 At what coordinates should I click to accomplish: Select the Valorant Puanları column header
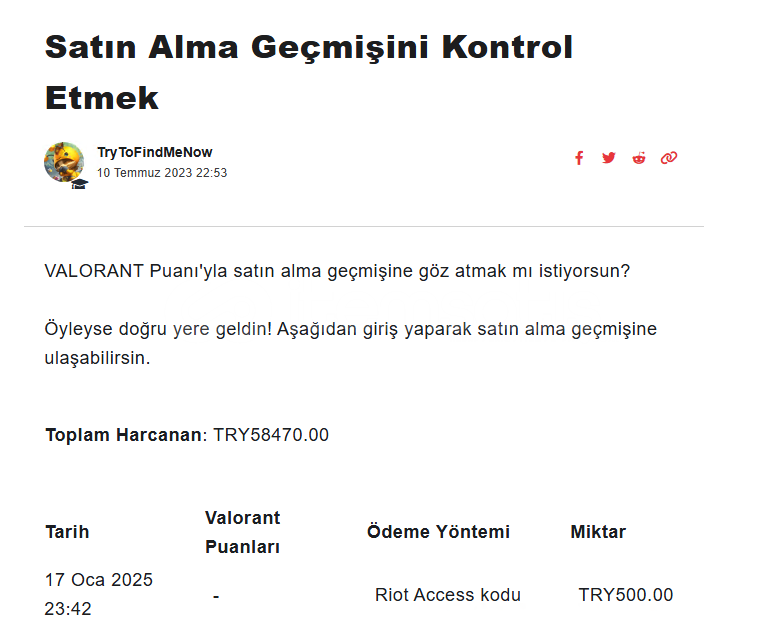point(242,532)
